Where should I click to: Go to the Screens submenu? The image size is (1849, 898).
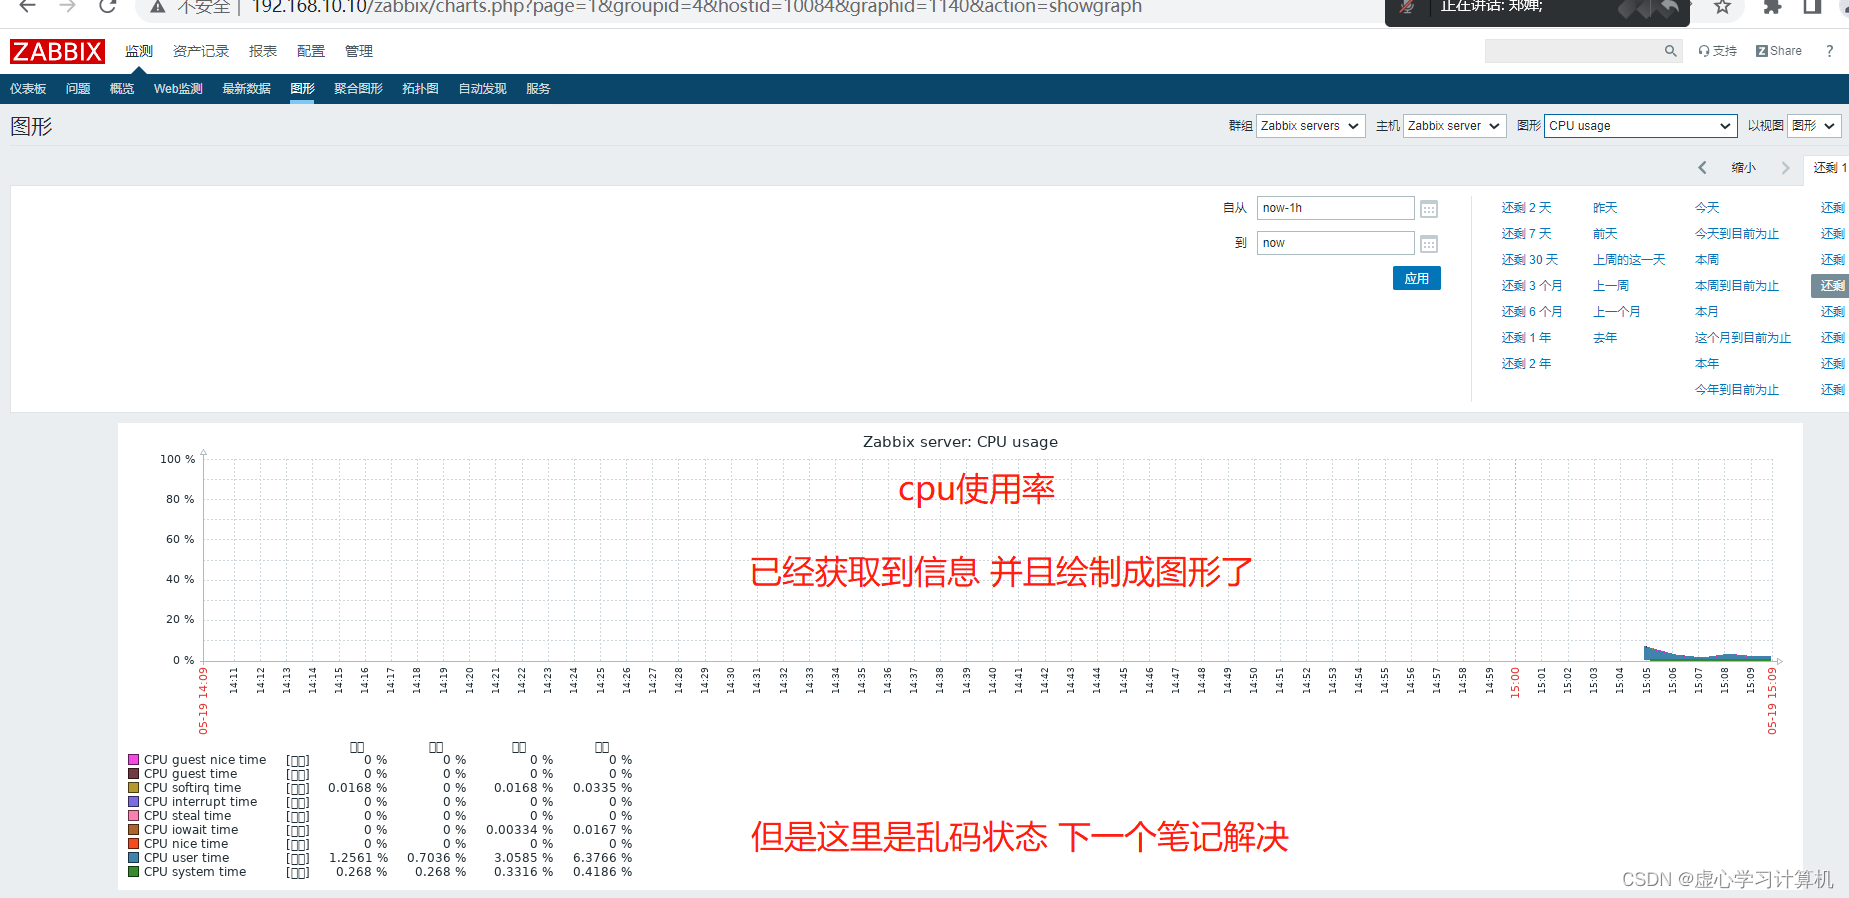358,89
